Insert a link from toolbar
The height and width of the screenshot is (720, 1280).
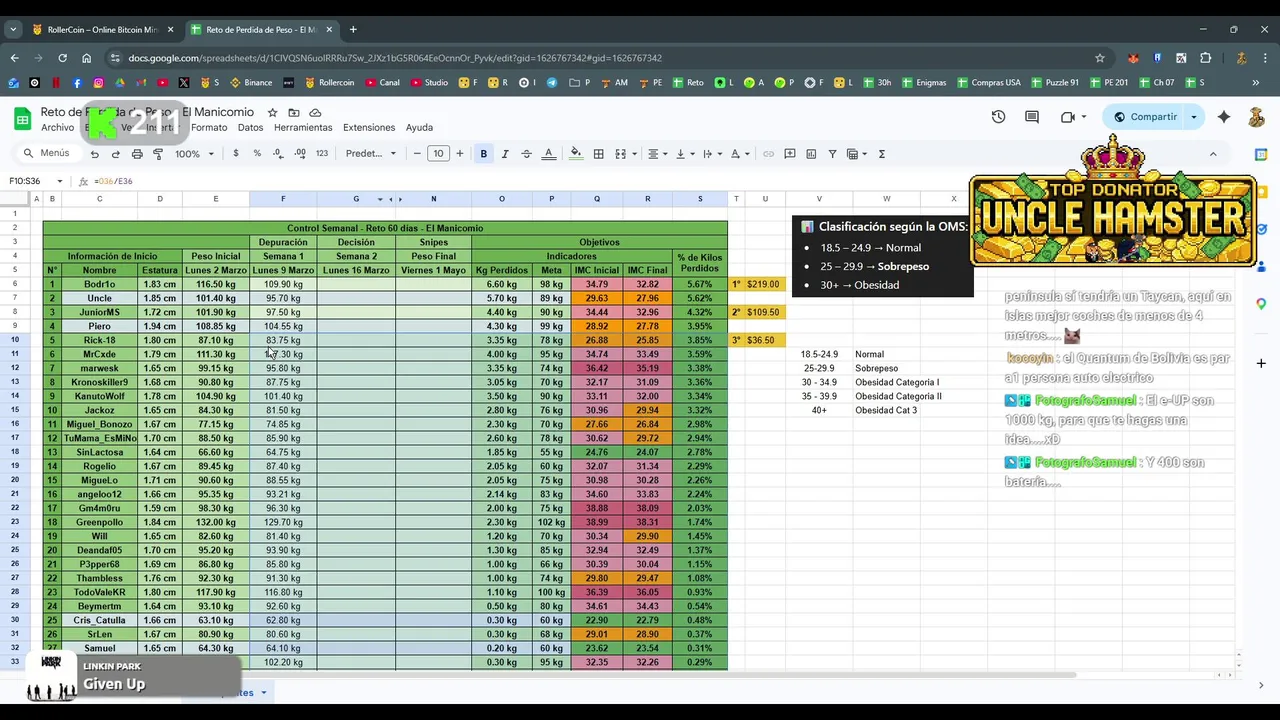tap(768, 154)
